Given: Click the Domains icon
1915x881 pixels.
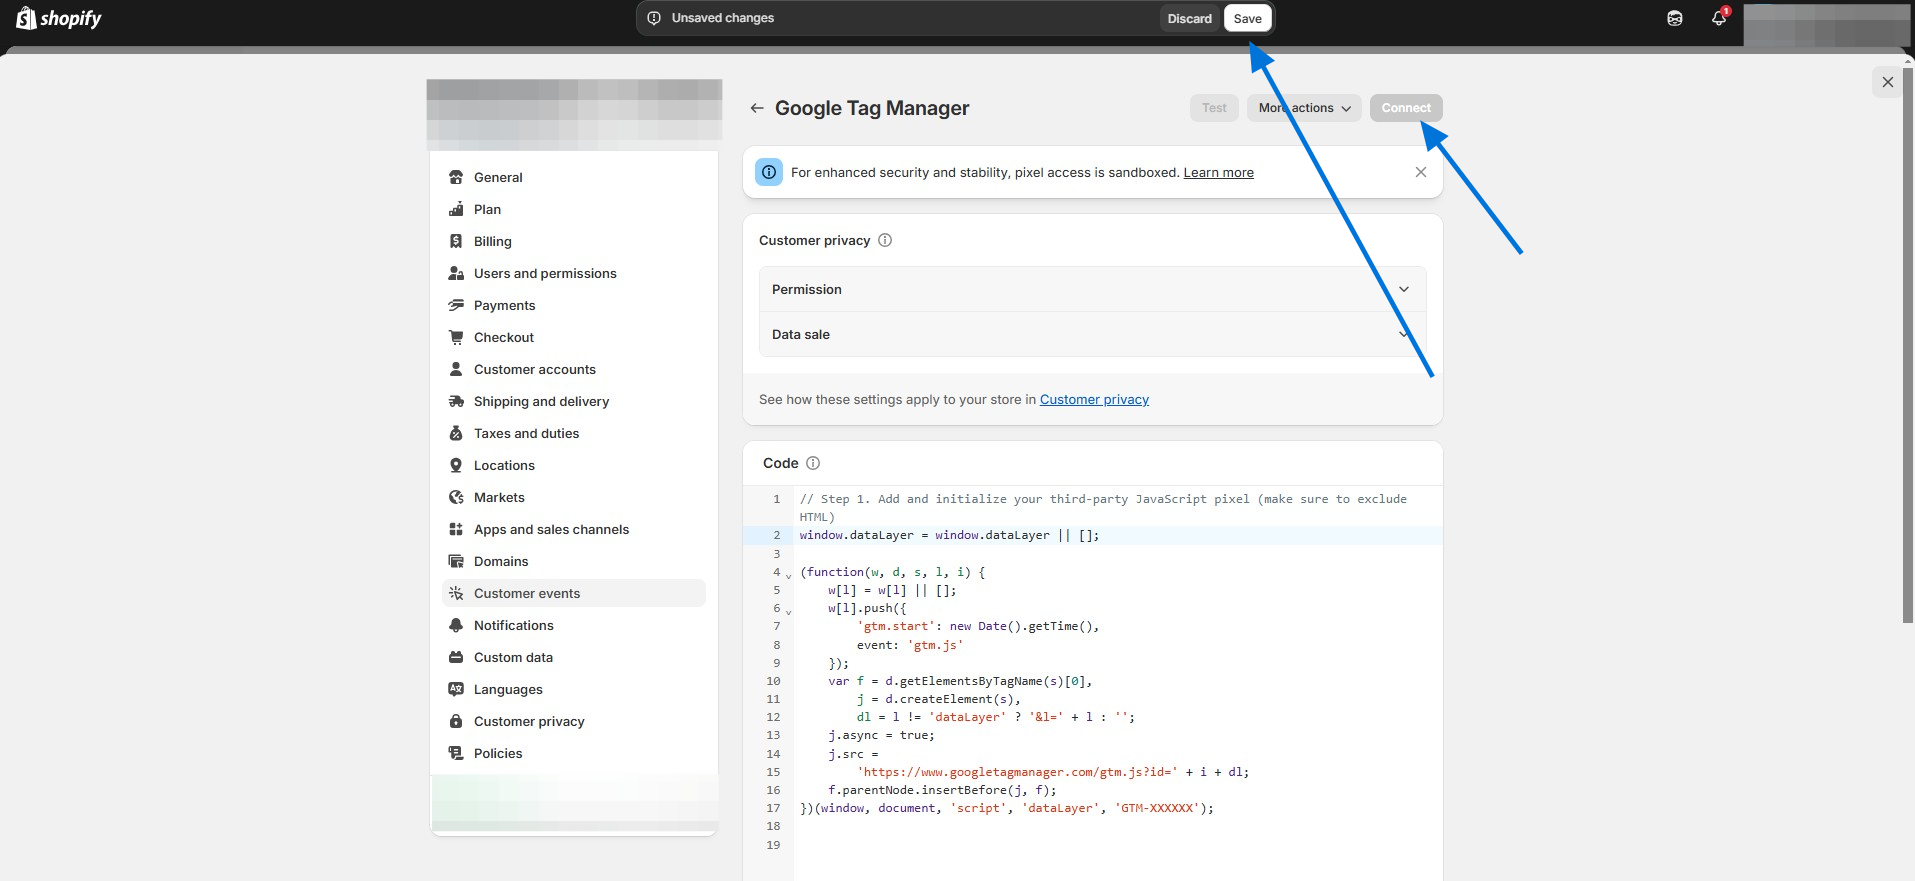Looking at the screenshot, I should point(456,561).
